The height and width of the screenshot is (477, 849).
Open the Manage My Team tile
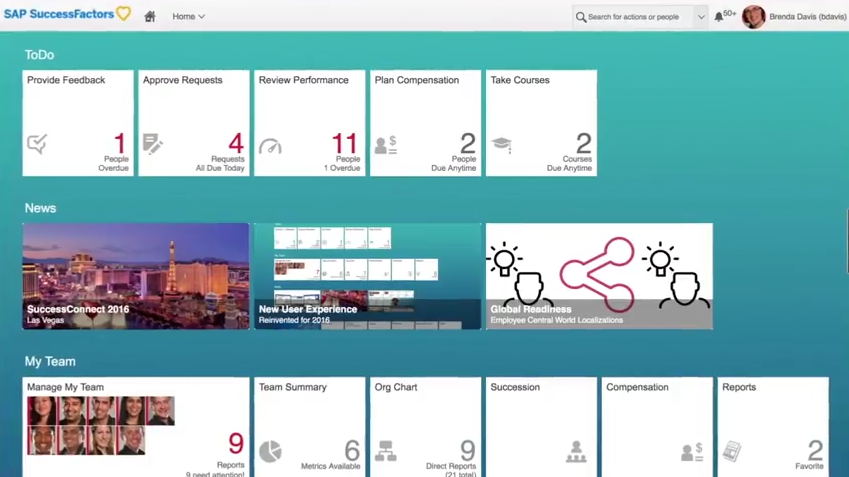tap(136, 427)
